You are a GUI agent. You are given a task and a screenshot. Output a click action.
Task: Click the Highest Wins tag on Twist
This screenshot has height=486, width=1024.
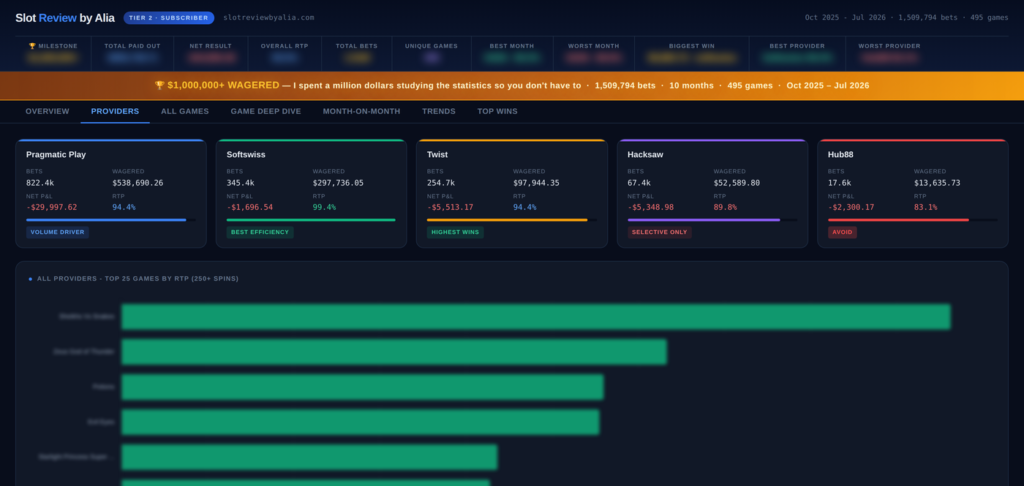[x=455, y=232]
